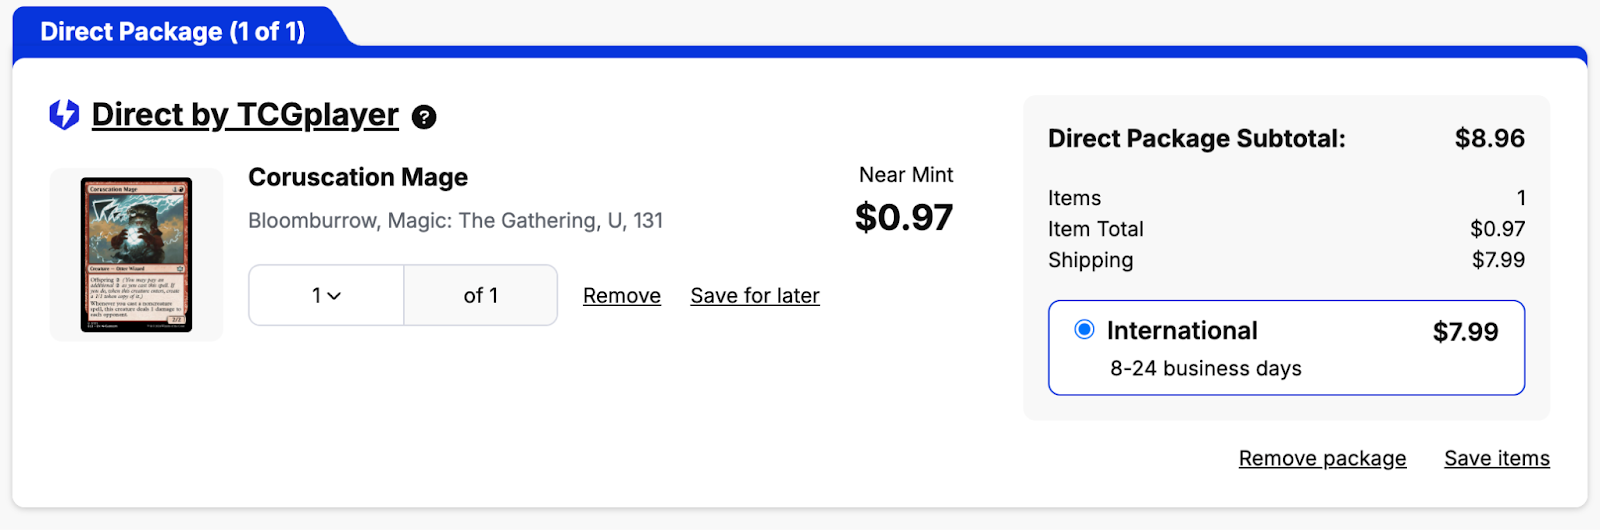Viewport: 1600px width, 530px height.
Task: Click the 8-24 business days delivery text
Action: coord(1205,368)
